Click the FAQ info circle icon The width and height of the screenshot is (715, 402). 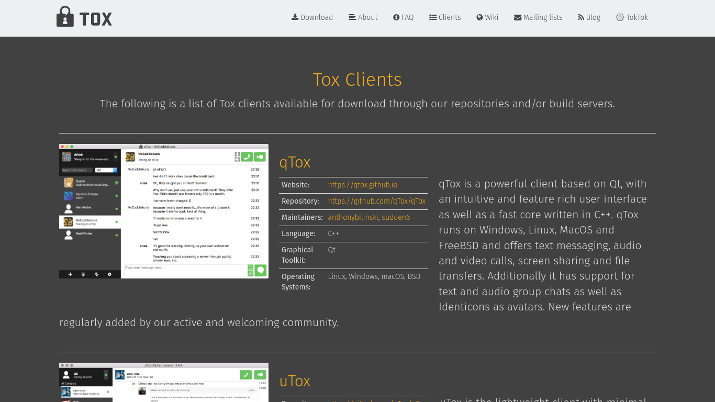(396, 17)
